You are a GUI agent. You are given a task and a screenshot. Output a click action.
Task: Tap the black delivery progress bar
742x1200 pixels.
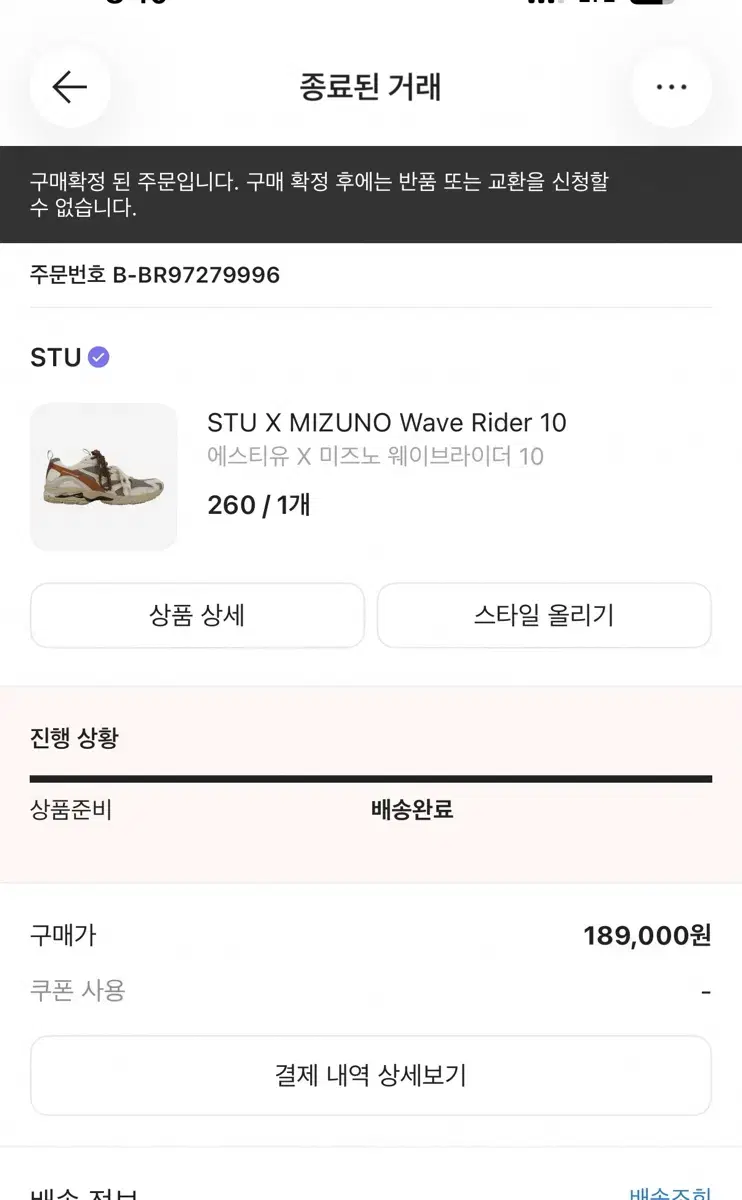(x=370, y=778)
